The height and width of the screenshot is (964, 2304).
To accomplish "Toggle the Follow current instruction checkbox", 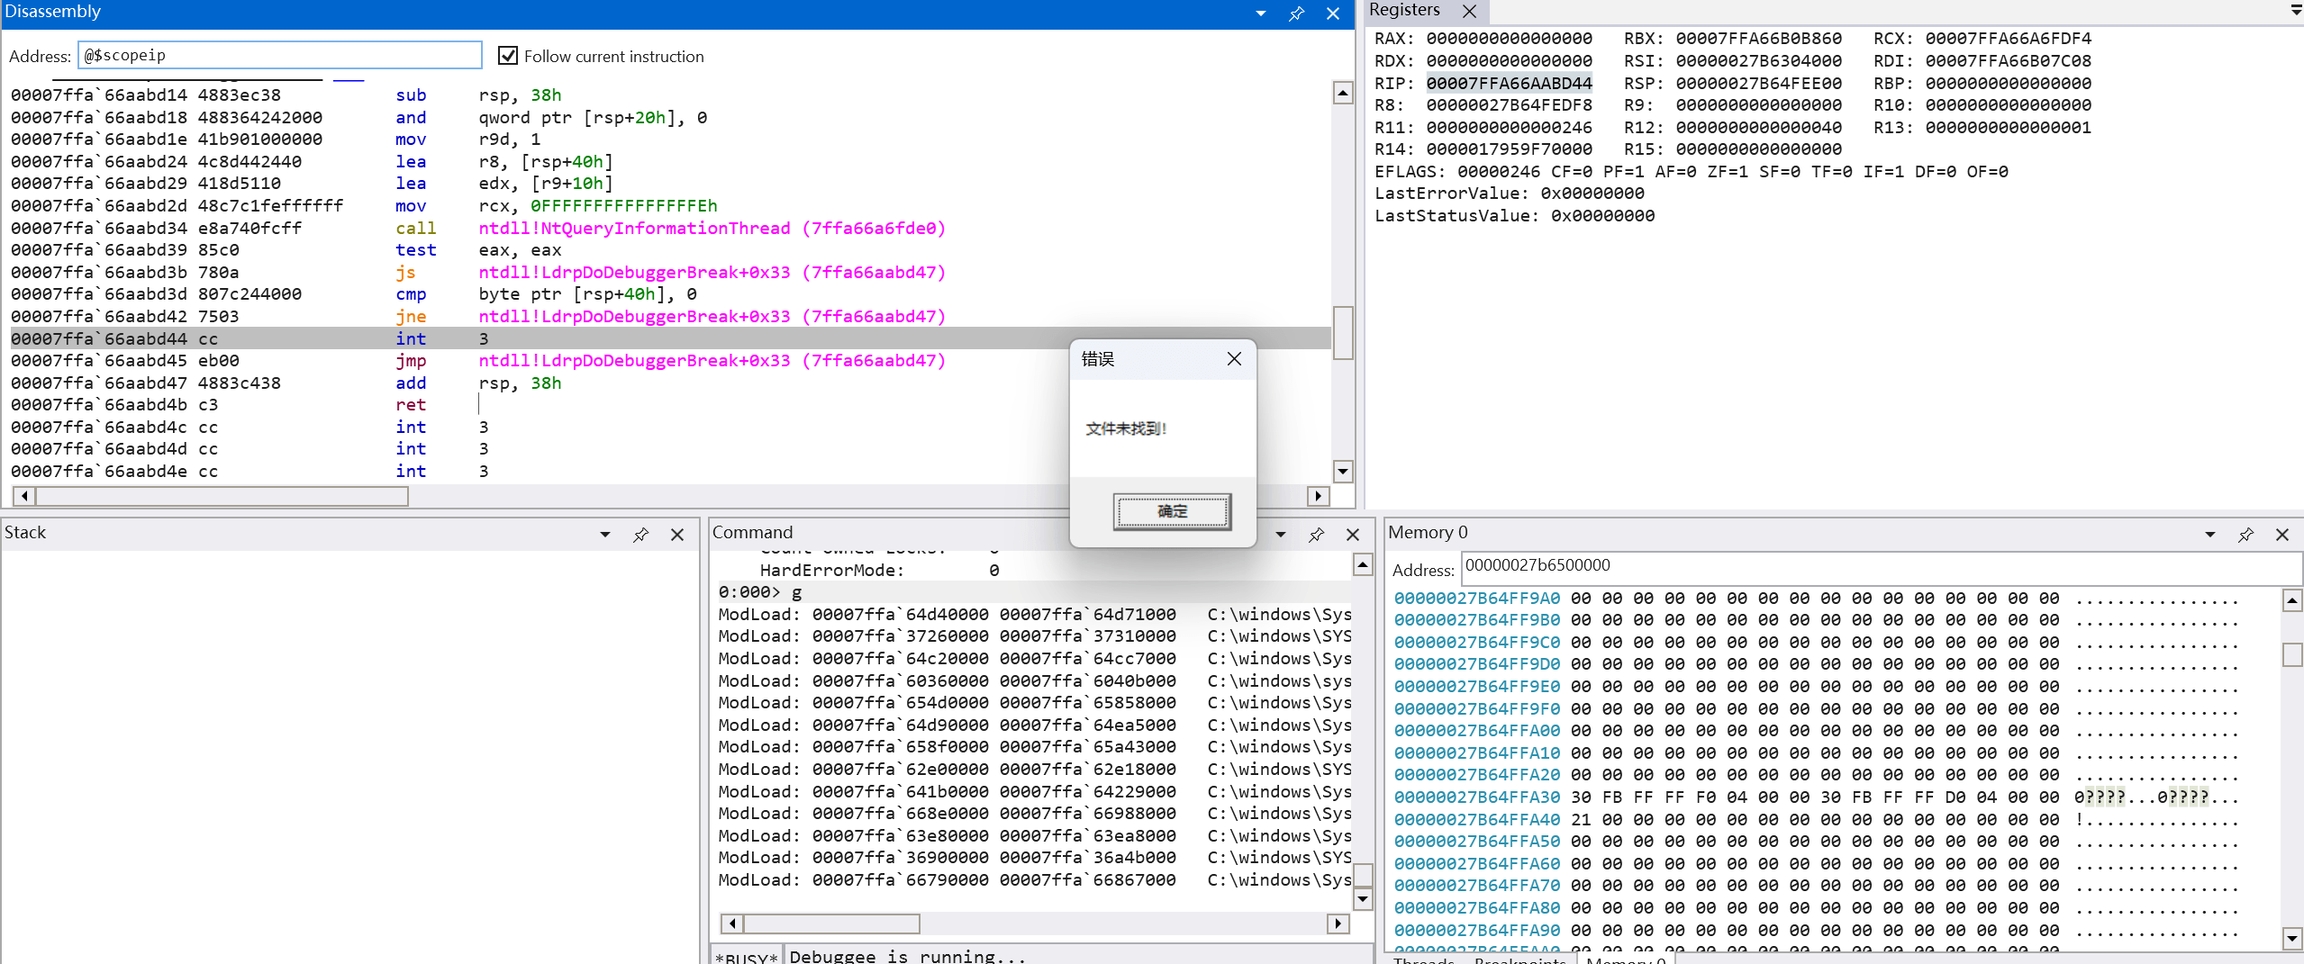I will (508, 56).
